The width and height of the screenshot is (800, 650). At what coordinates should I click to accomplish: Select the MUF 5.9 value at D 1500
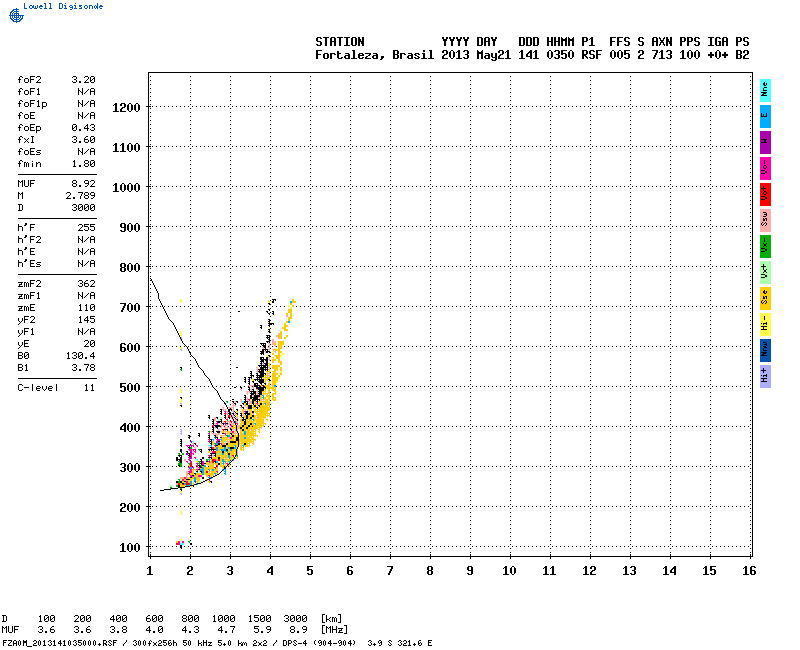click(x=262, y=630)
